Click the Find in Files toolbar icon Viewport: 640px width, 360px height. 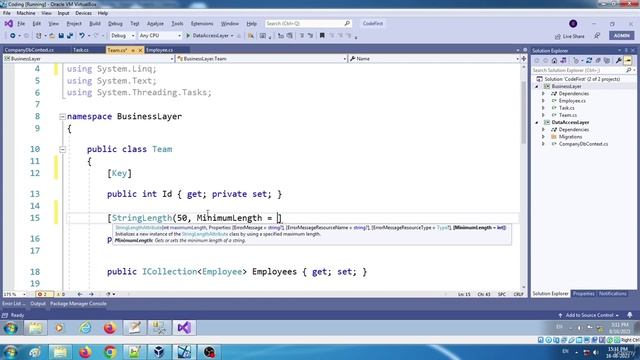coord(251,36)
